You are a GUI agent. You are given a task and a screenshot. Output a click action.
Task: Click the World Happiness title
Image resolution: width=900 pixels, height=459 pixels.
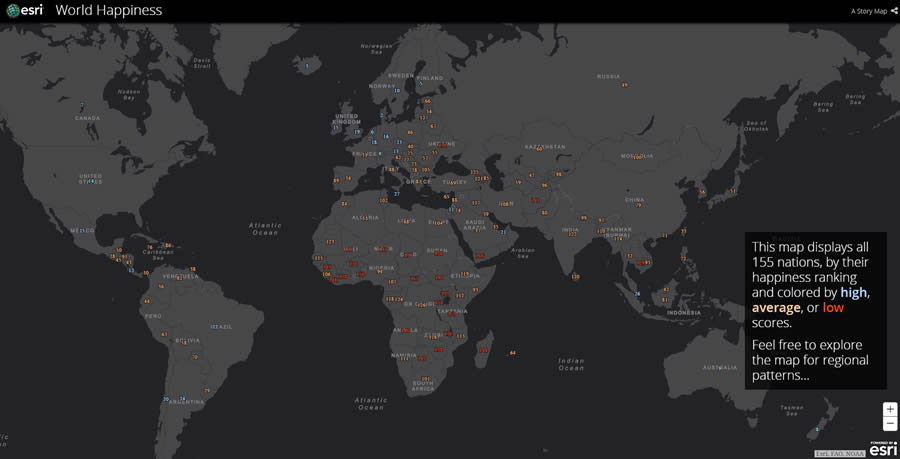coord(108,10)
